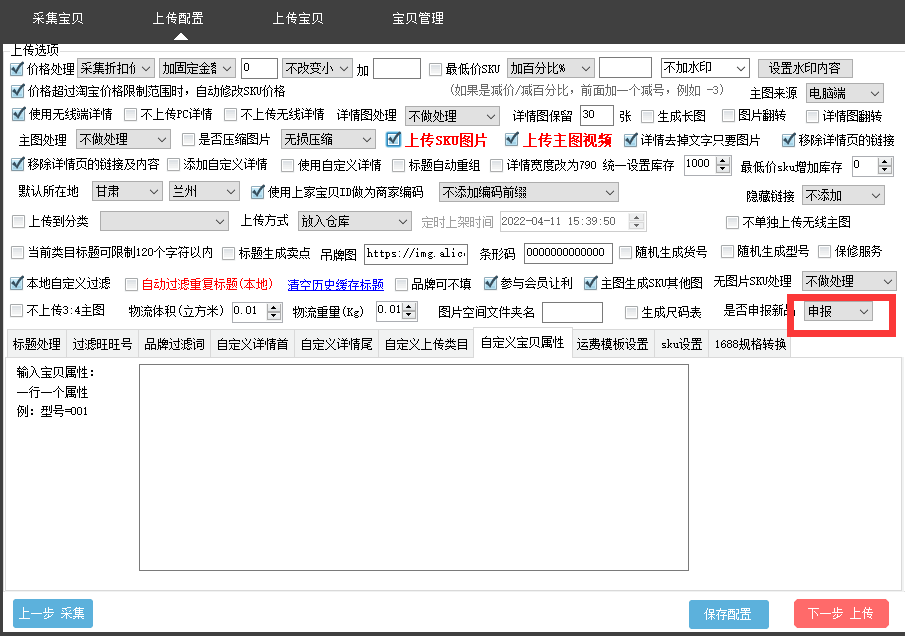Screen dimensions: 905x636
Task: Click 图片空间文件夹名 input field
Action: point(572,312)
